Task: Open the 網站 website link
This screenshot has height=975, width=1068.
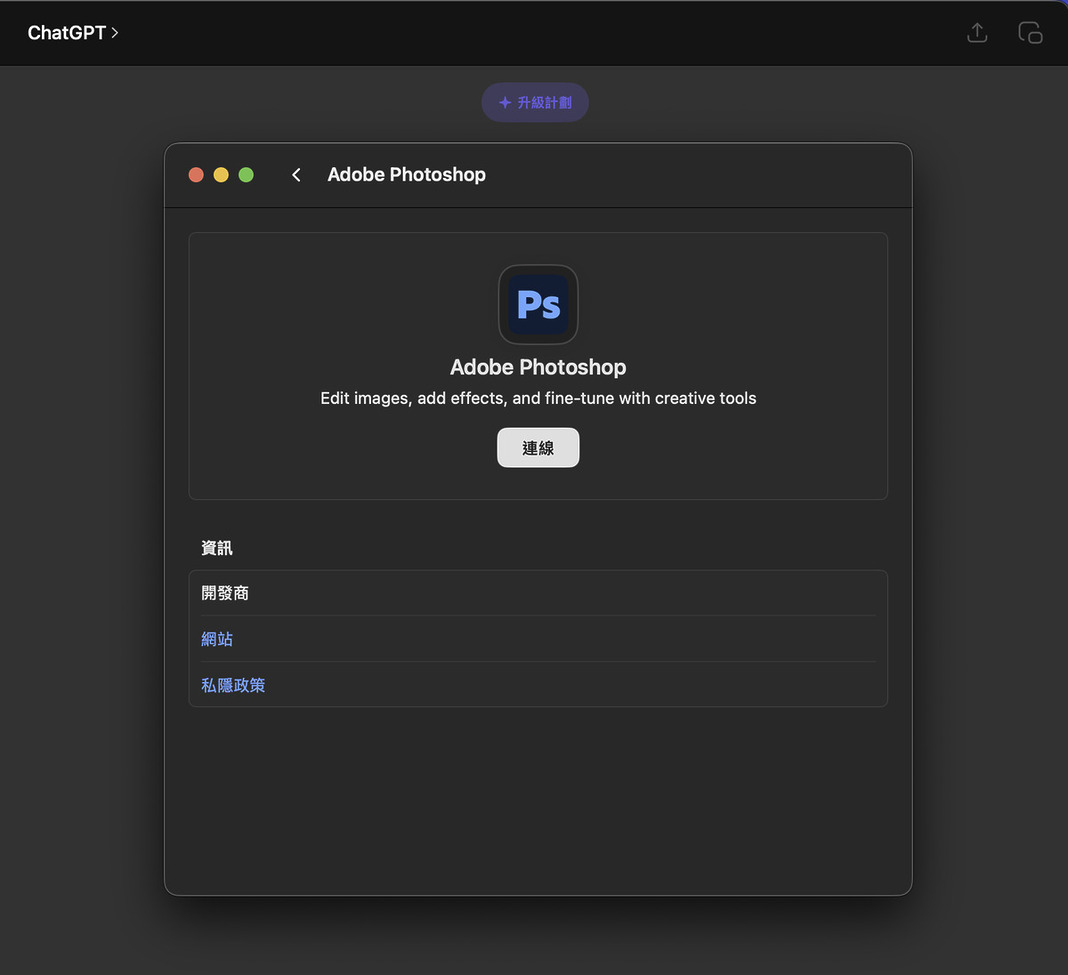Action: (x=217, y=638)
